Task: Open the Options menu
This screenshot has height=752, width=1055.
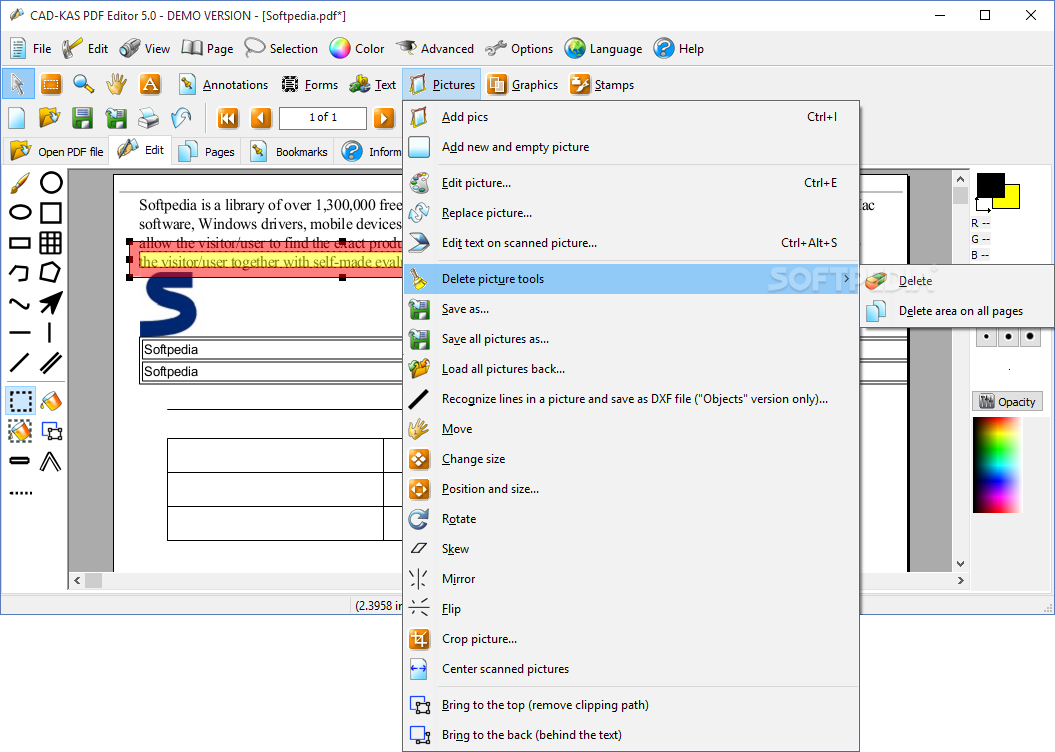Action: pyautogui.click(x=519, y=48)
